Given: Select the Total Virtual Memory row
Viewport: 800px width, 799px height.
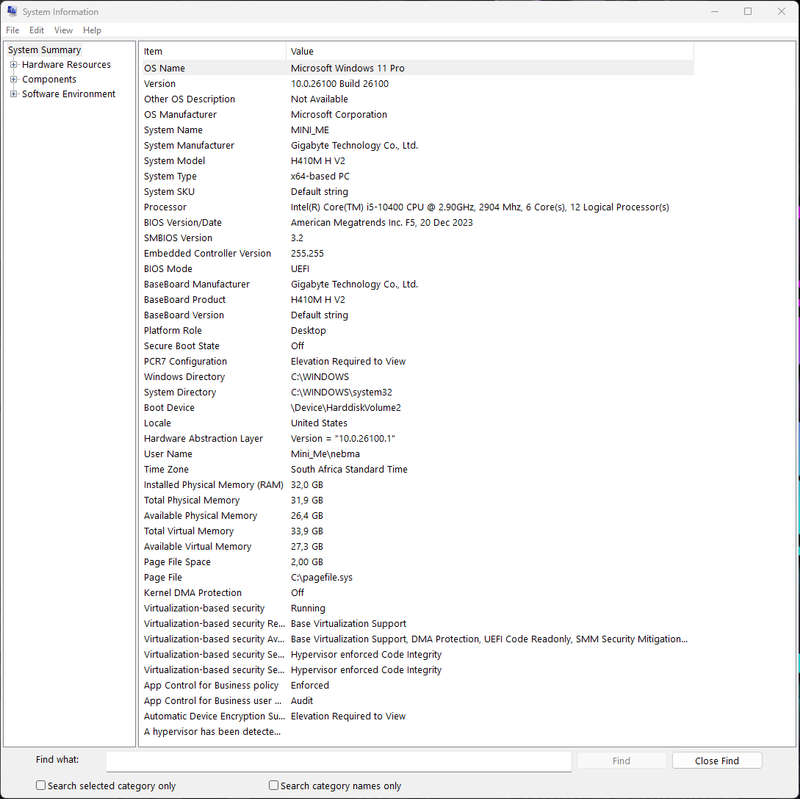Looking at the screenshot, I should (417, 531).
